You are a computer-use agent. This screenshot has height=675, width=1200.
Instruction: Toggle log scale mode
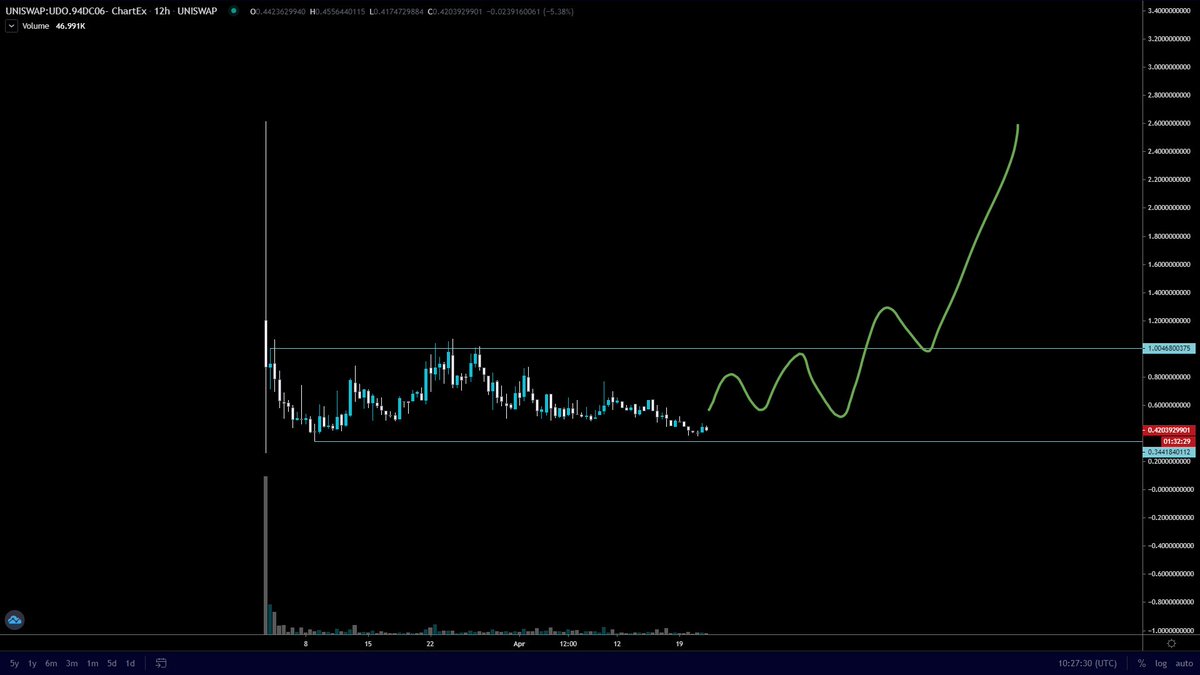tap(1160, 663)
